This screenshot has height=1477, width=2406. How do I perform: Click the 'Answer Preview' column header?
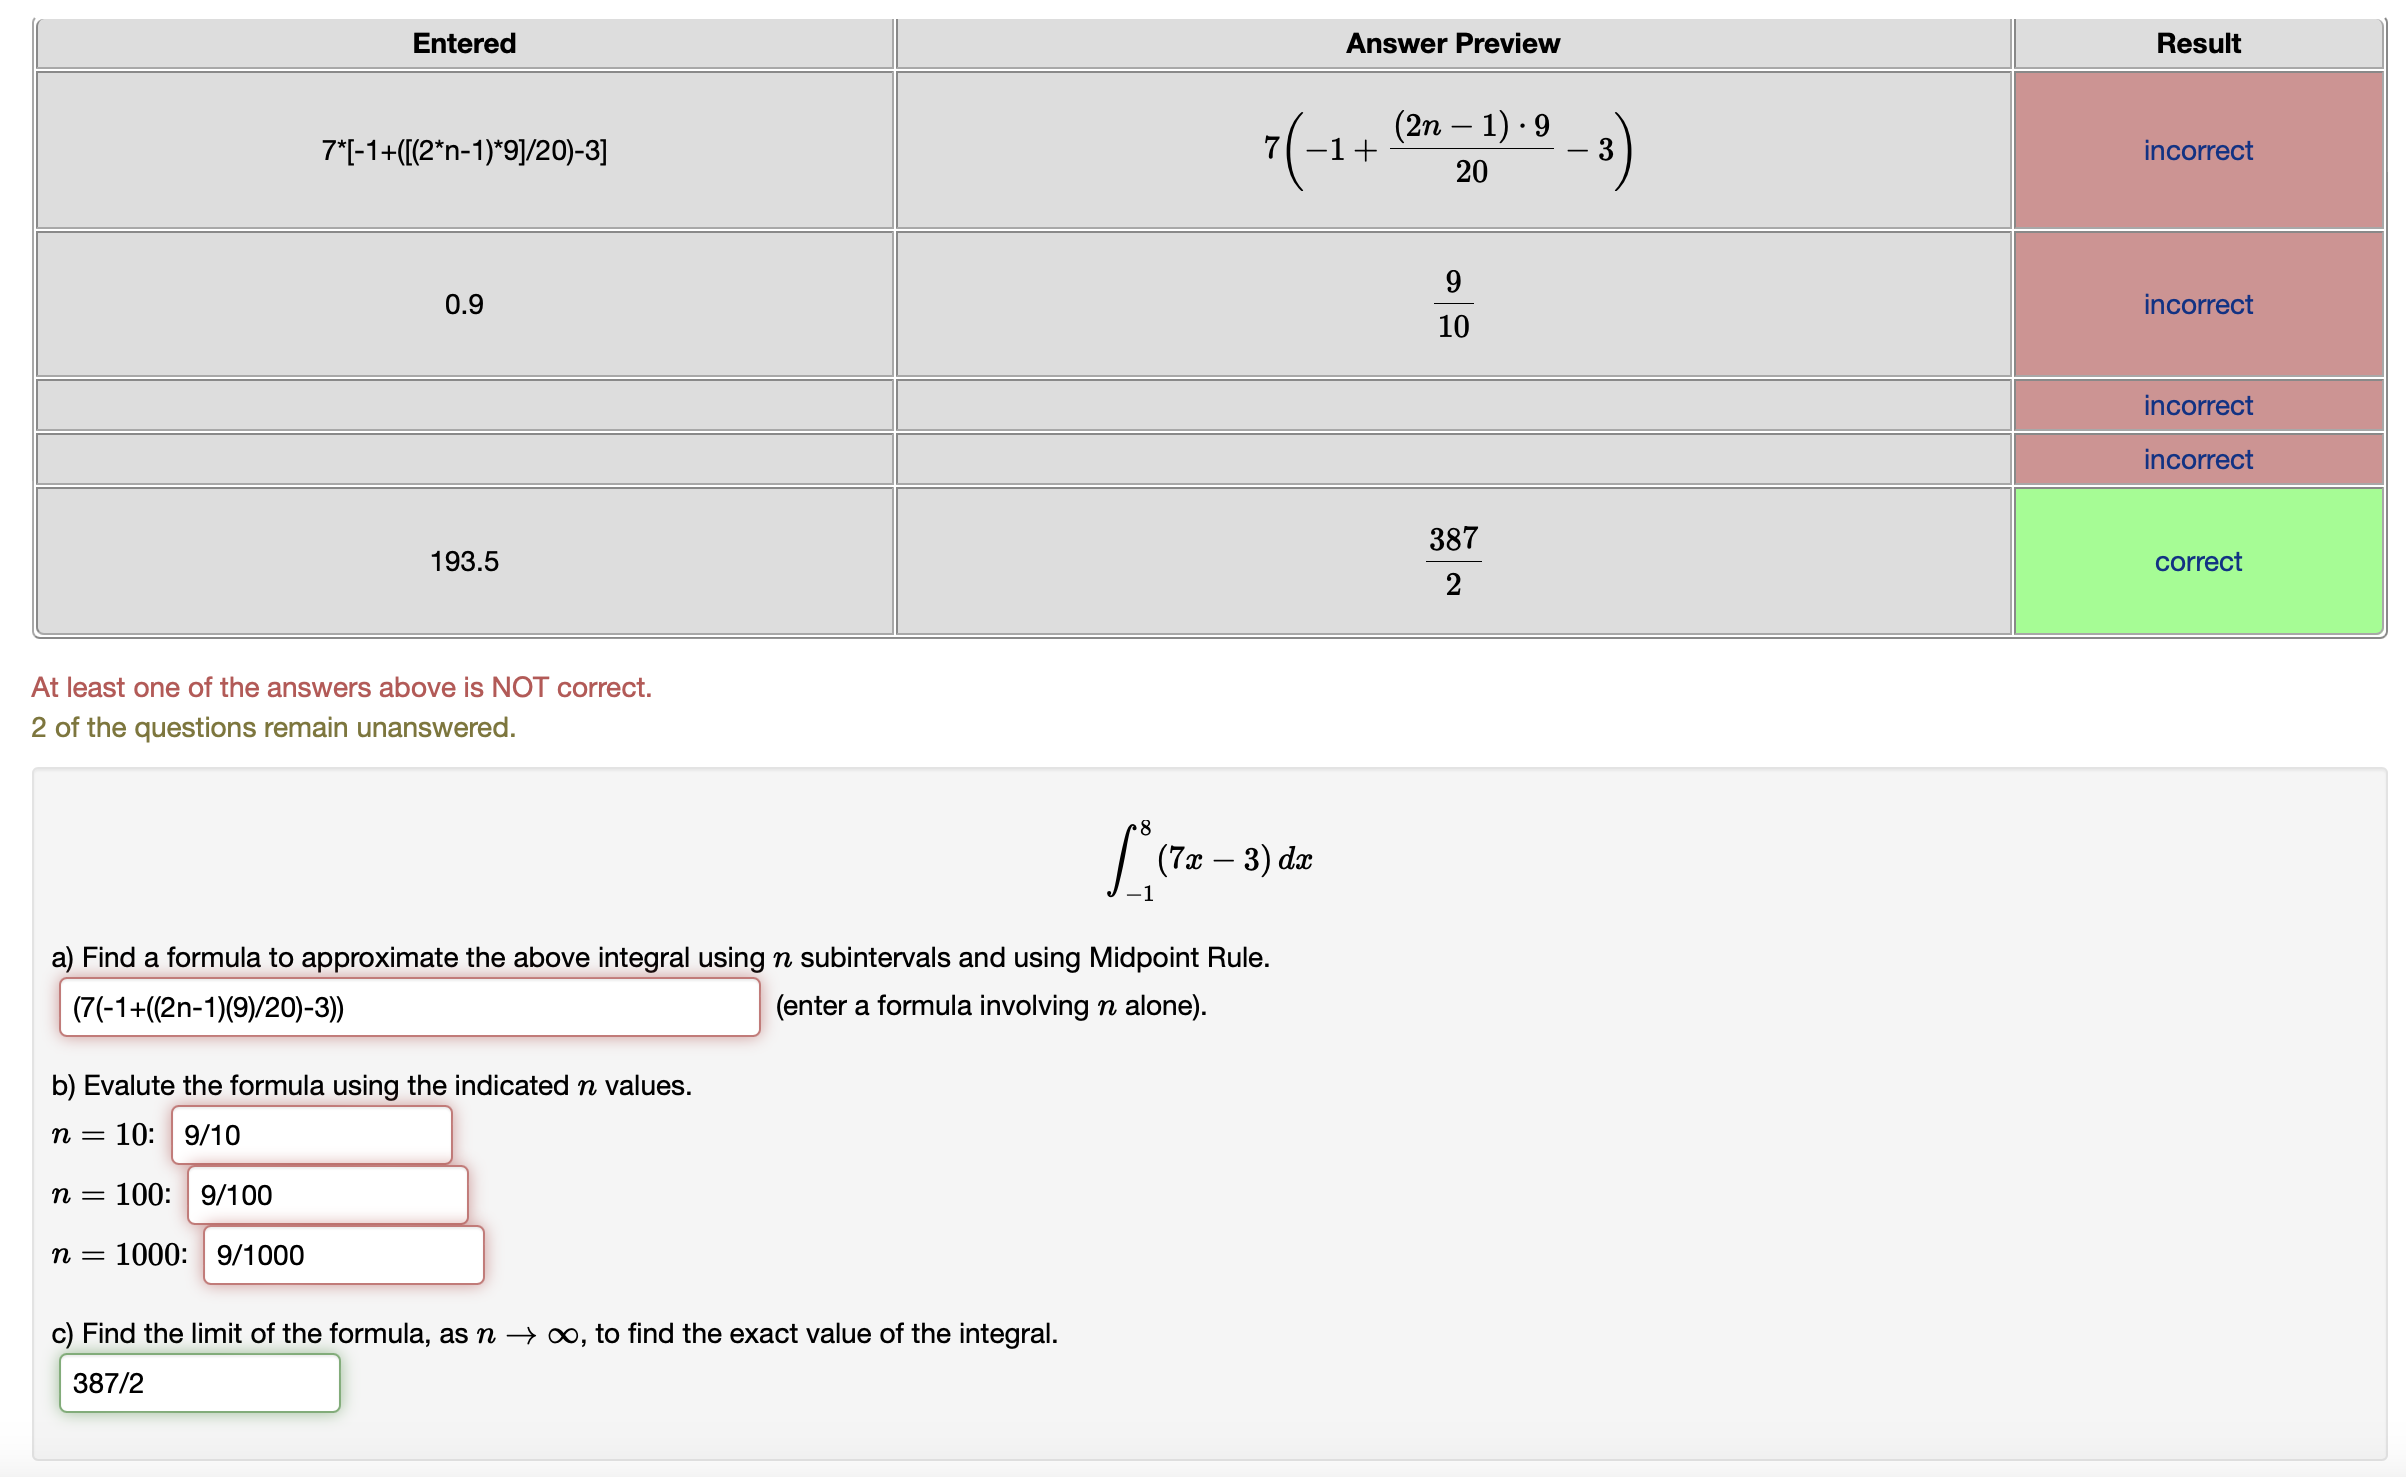(x=1452, y=43)
